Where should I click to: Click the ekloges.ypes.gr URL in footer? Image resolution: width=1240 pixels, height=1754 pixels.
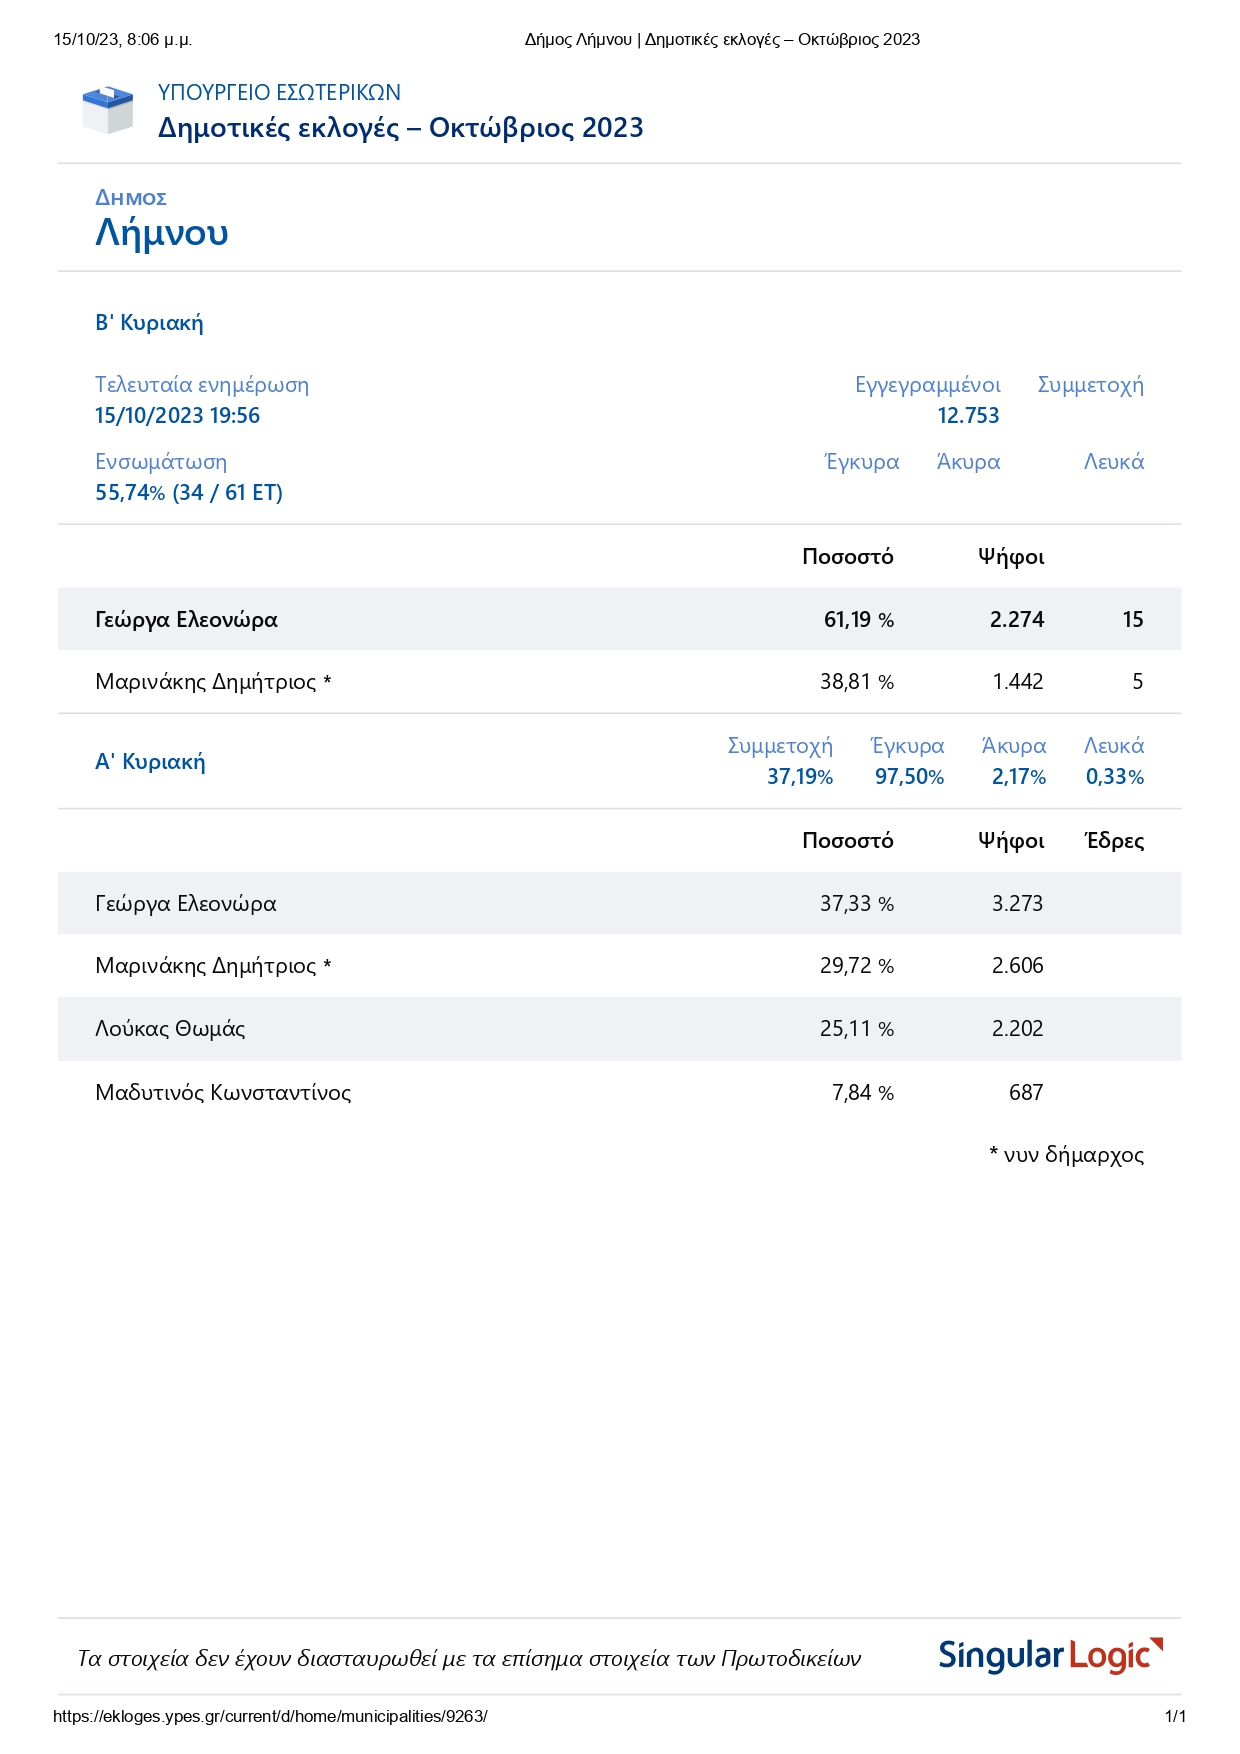[x=270, y=1717]
